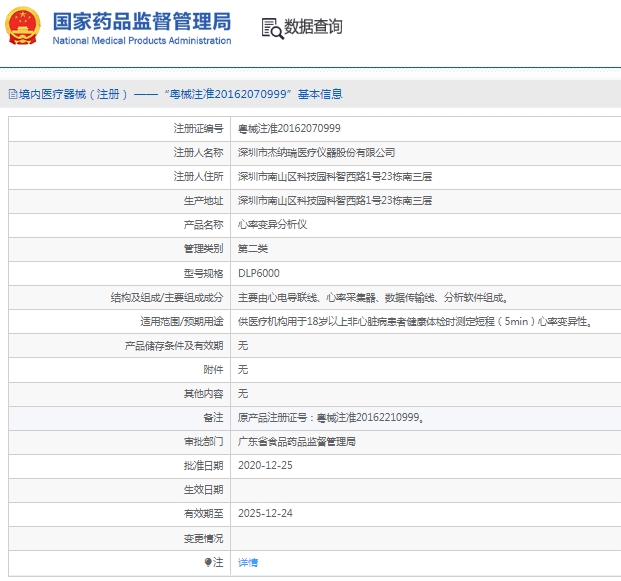Select the 生产地址 address value
This screenshot has height=581, width=621.
click(x=335, y=201)
